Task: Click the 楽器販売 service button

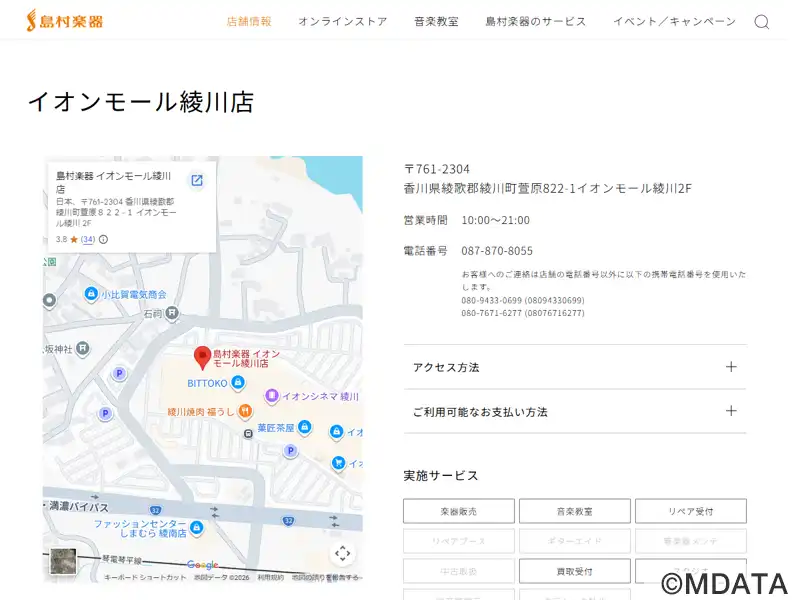Action: (459, 511)
